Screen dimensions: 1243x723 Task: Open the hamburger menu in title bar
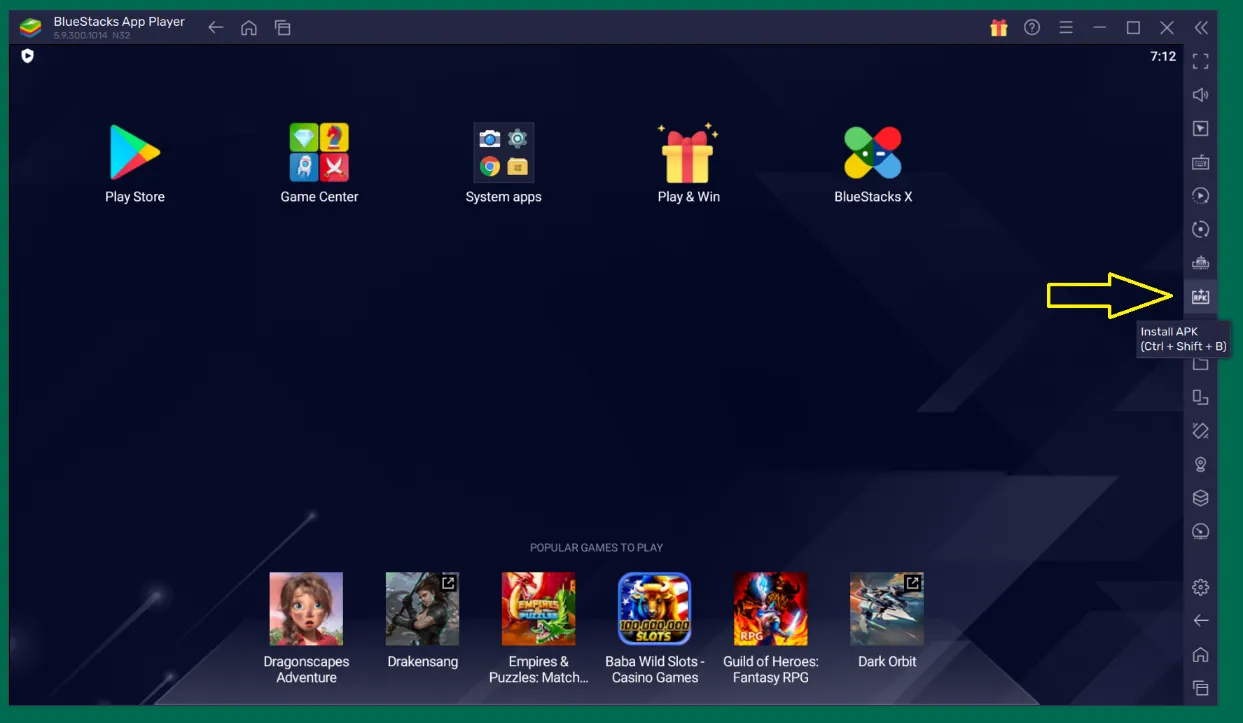tap(1066, 28)
